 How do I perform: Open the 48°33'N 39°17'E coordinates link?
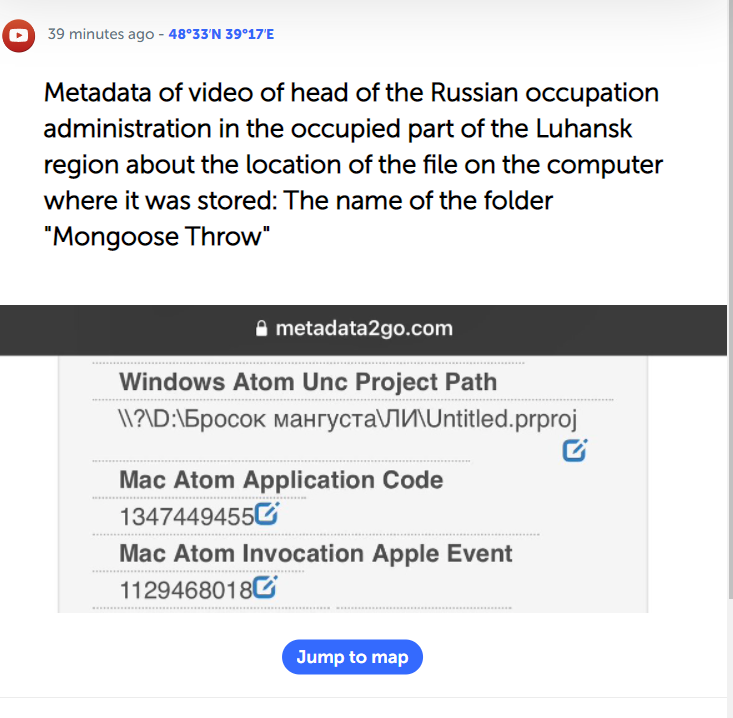(x=221, y=35)
